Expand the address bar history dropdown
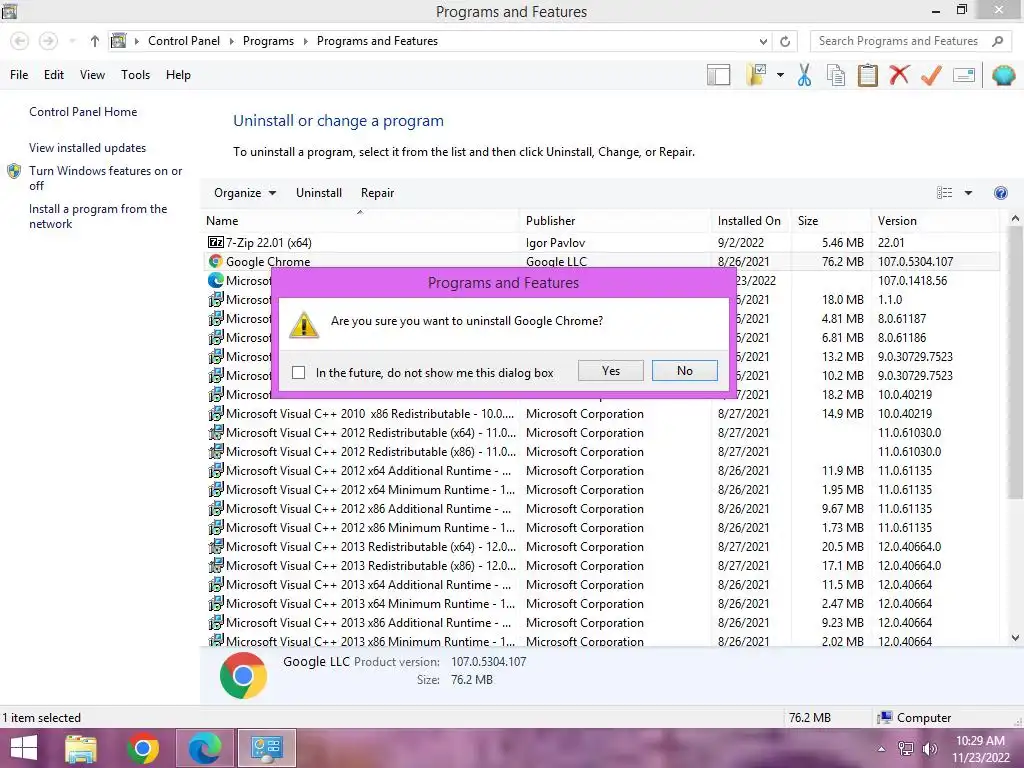1024x768 pixels. pyautogui.click(x=763, y=41)
